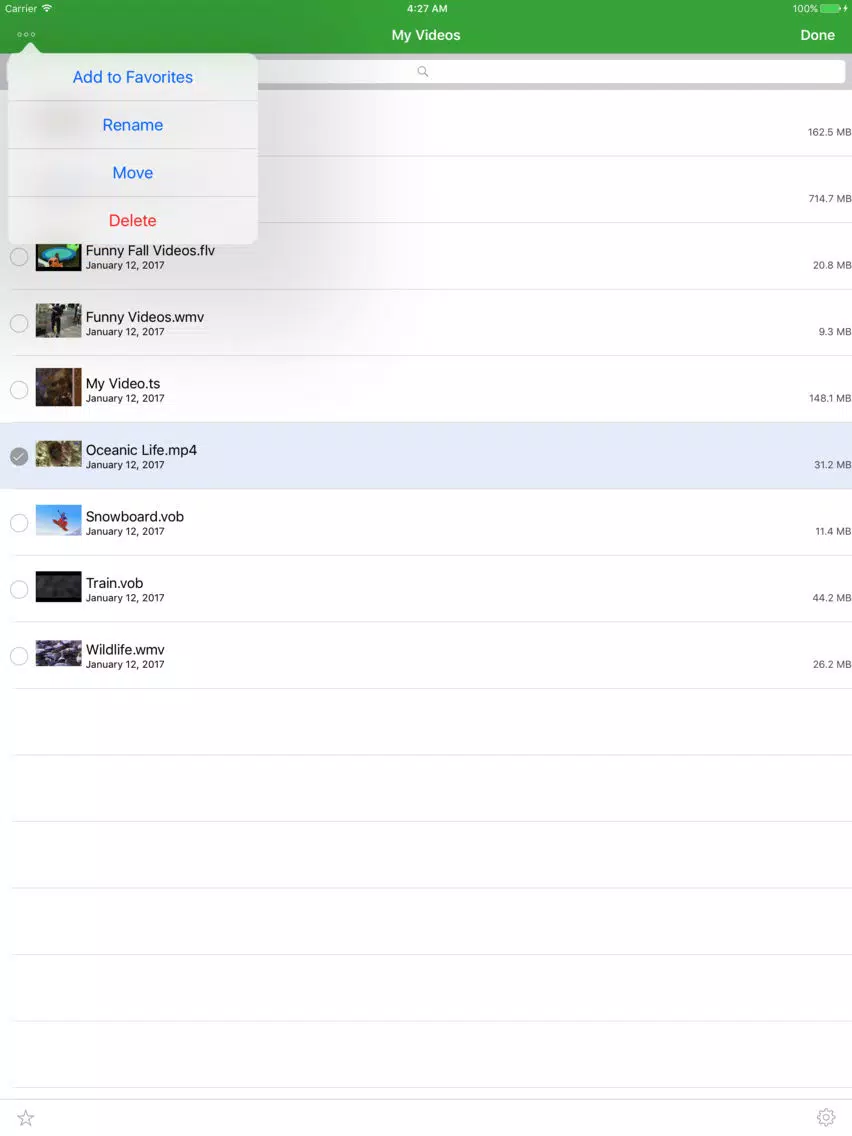The height and width of the screenshot is (1136, 852).
Task: Choose Add to Favorites from menu
Action: 133,77
